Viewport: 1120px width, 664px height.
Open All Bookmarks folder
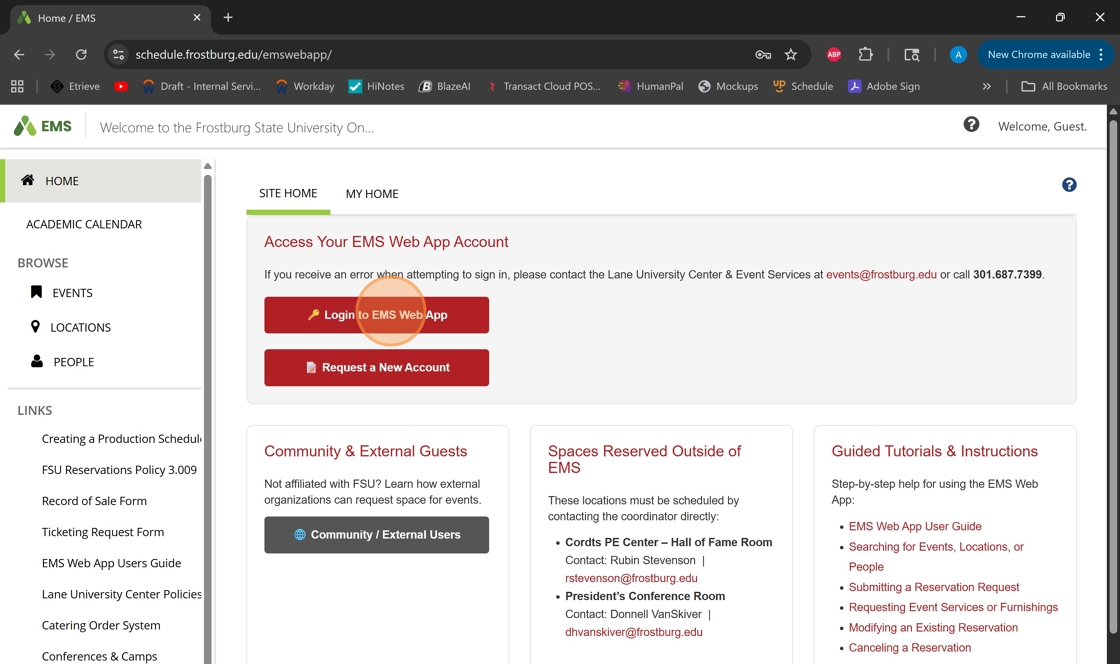tap(1064, 86)
